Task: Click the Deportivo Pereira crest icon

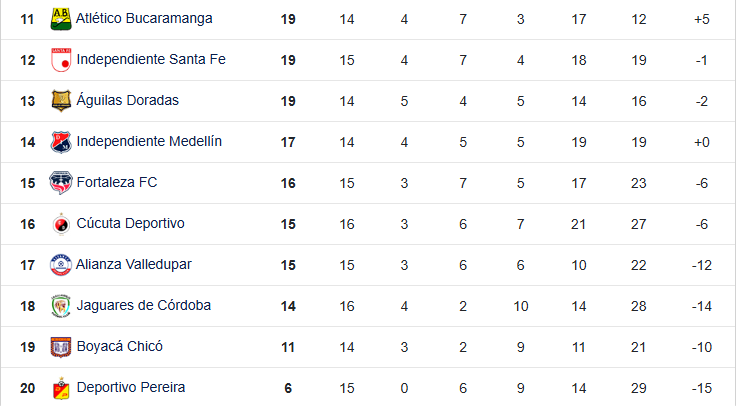Action: click(x=61, y=387)
